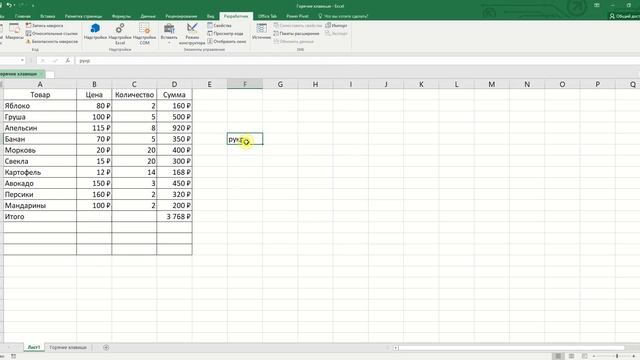Open the blue Надстройки add-ins store
This screenshot has width=640, height=360.
click(95, 31)
